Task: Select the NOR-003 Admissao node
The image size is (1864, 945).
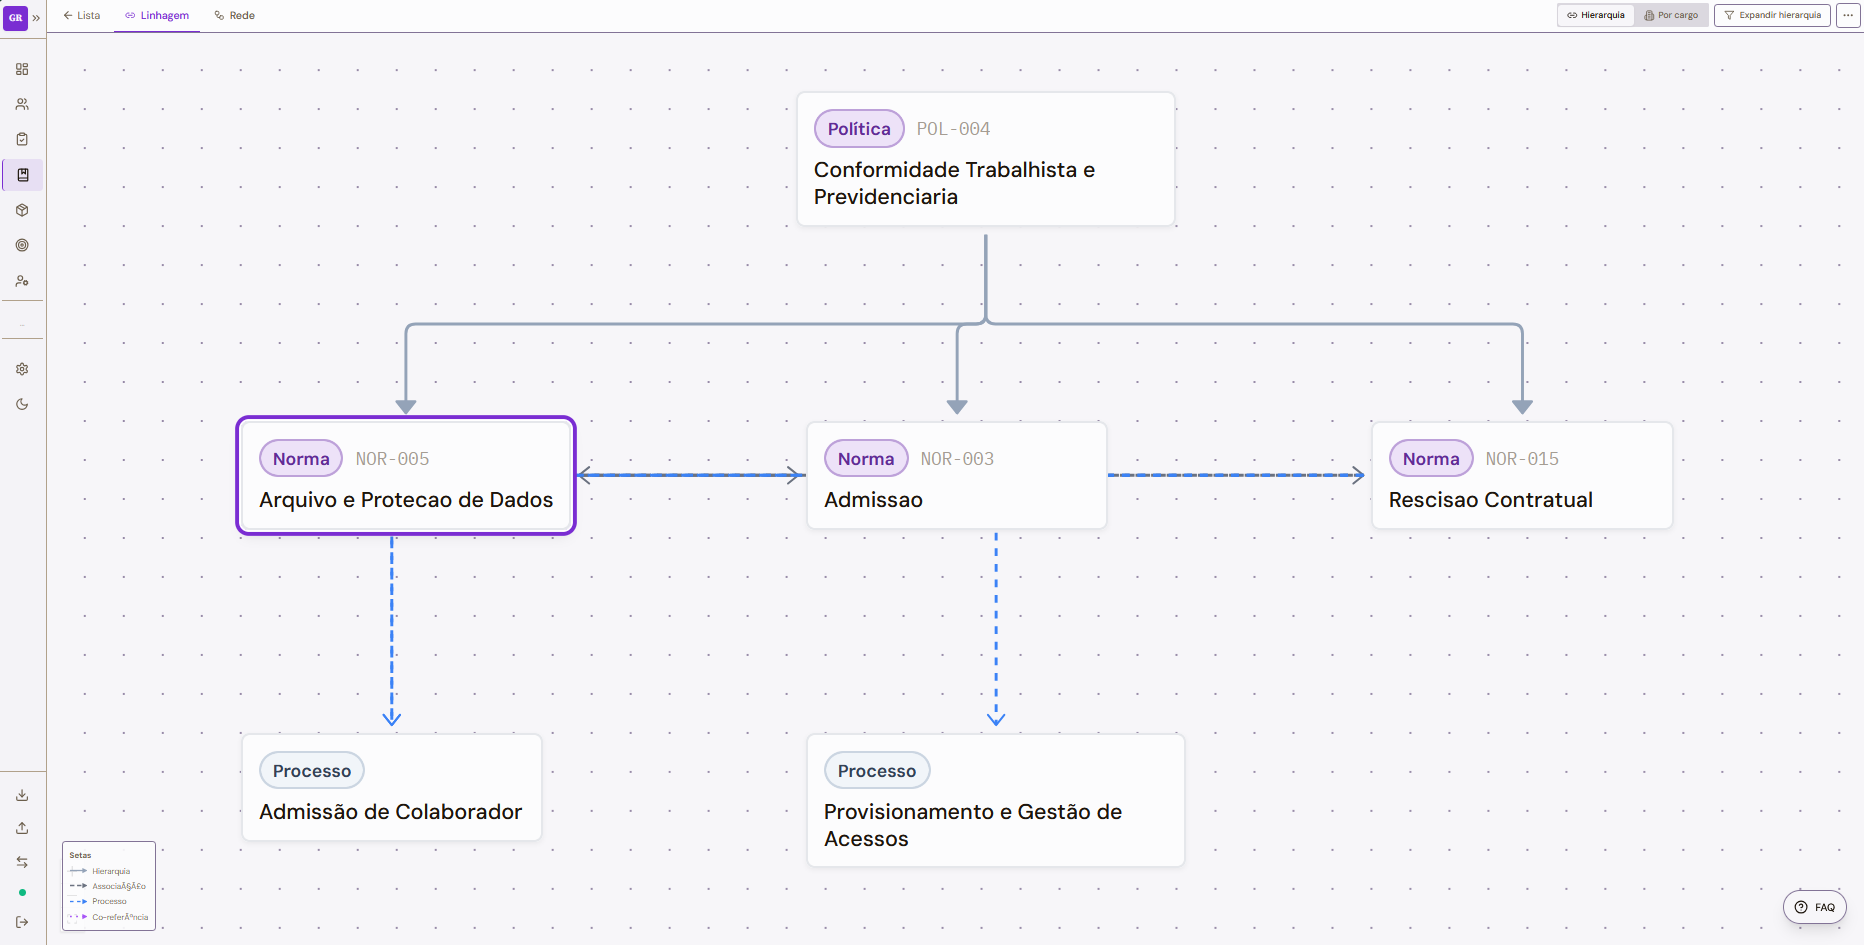Action: pos(957,476)
